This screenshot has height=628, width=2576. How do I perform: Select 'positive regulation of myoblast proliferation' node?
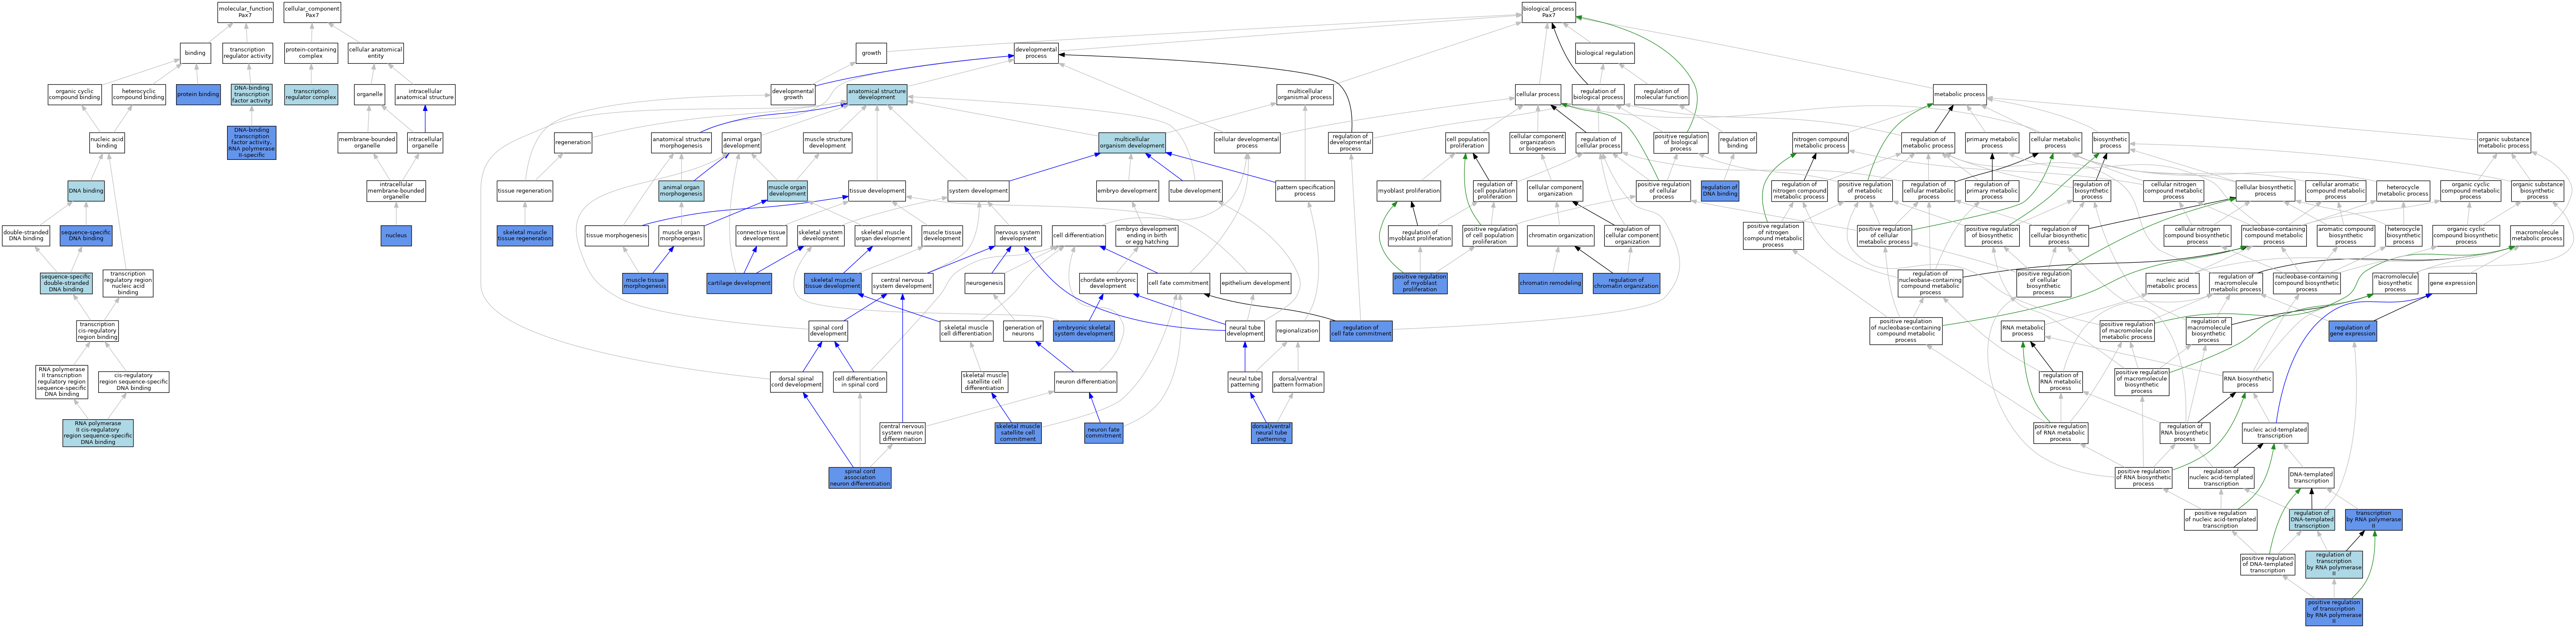pyautogui.click(x=1420, y=283)
